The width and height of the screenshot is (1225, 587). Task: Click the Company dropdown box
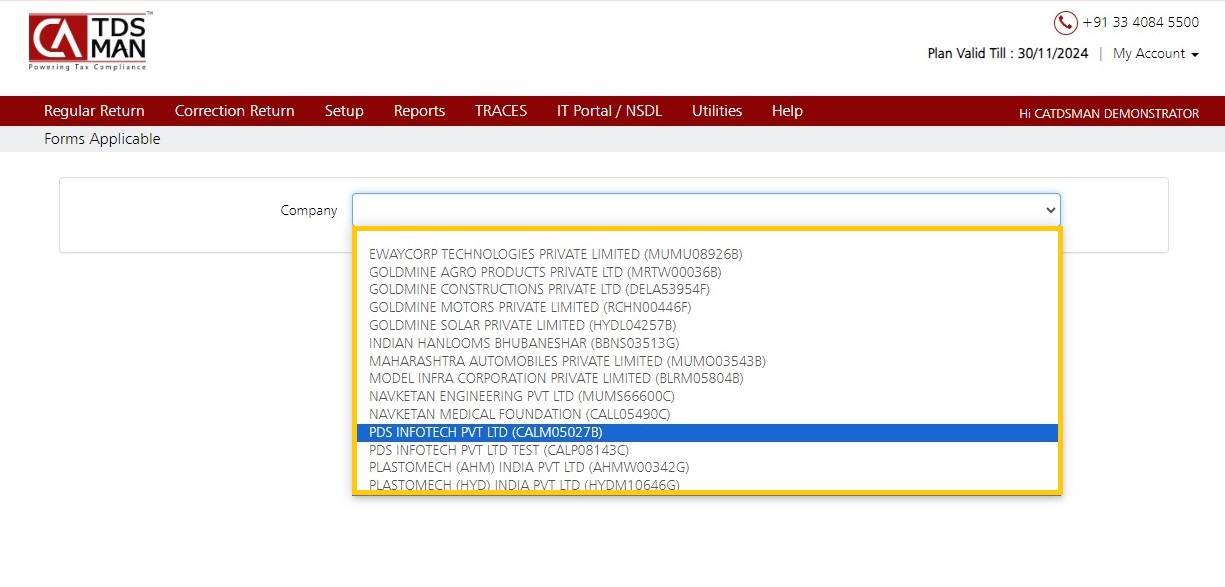click(706, 210)
